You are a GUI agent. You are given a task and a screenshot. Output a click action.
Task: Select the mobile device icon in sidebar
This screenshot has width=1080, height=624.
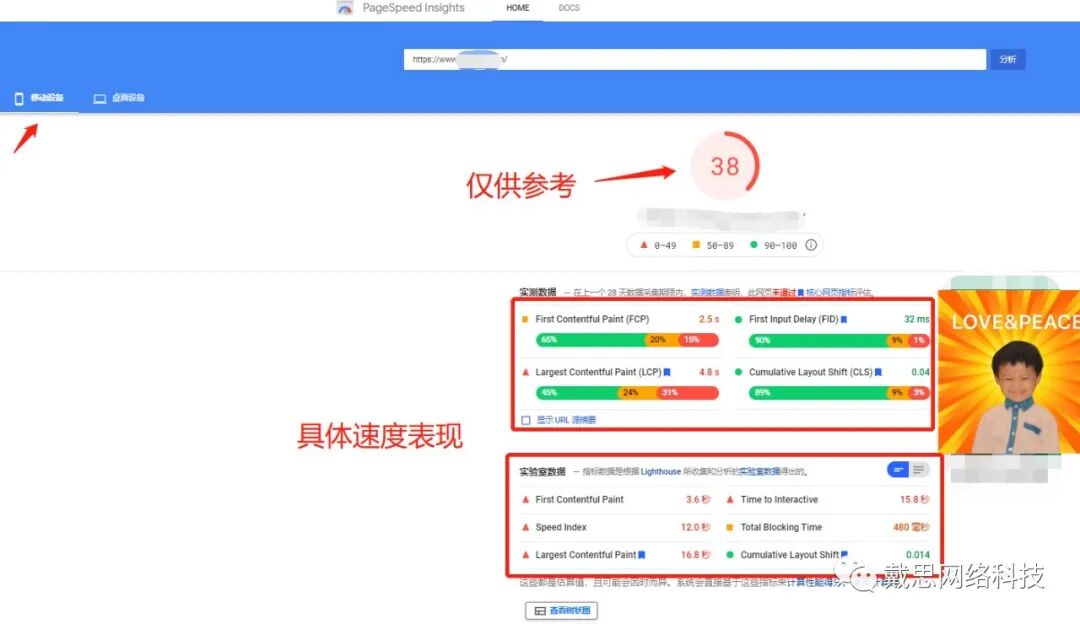17,97
